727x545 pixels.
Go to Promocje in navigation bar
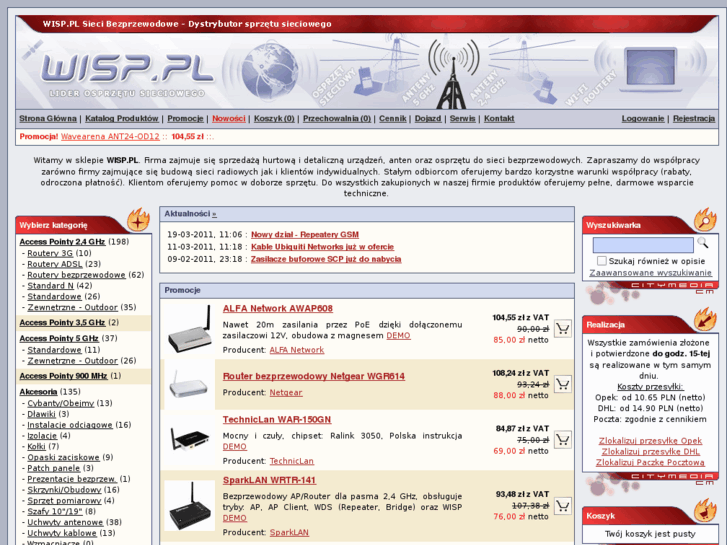pyautogui.click(x=185, y=119)
